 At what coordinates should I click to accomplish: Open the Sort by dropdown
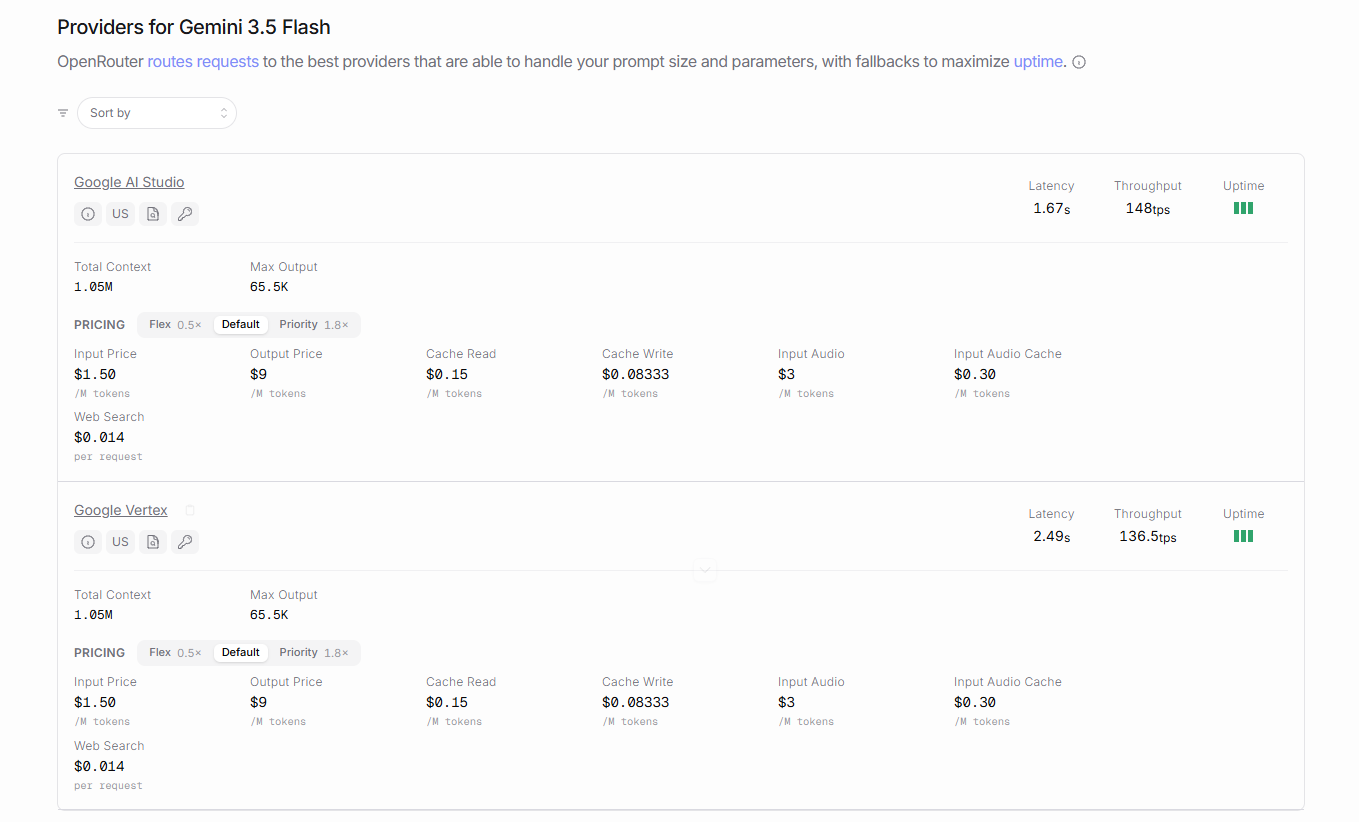coord(157,113)
